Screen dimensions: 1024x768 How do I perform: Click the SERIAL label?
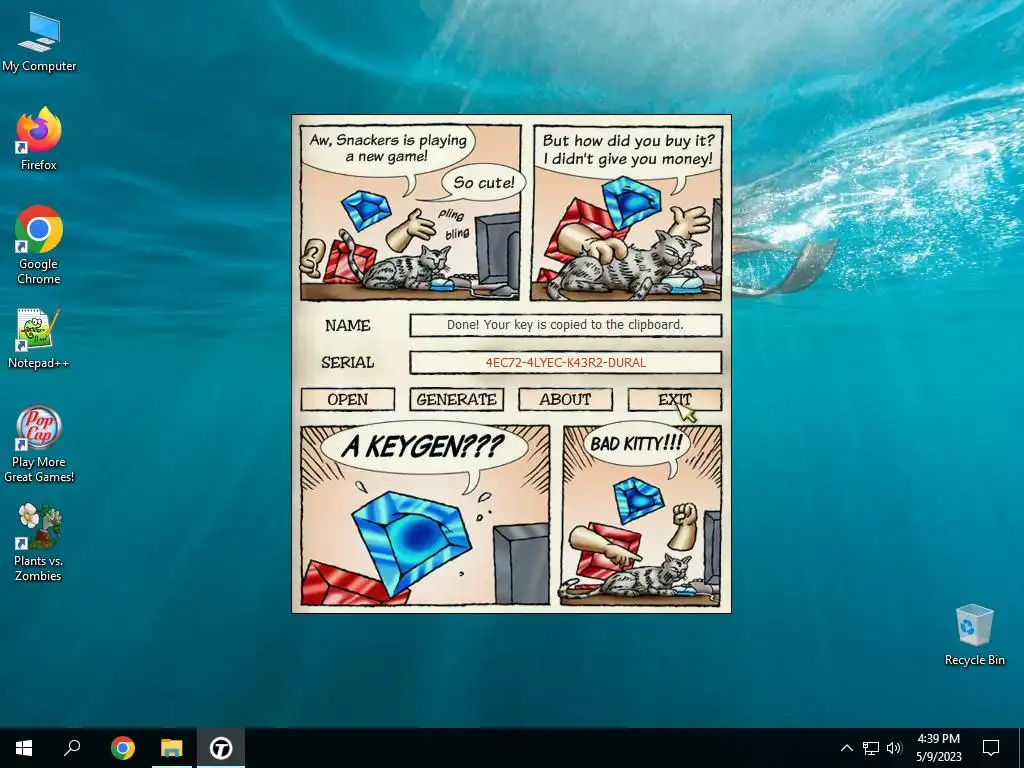(x=347, y=362)
